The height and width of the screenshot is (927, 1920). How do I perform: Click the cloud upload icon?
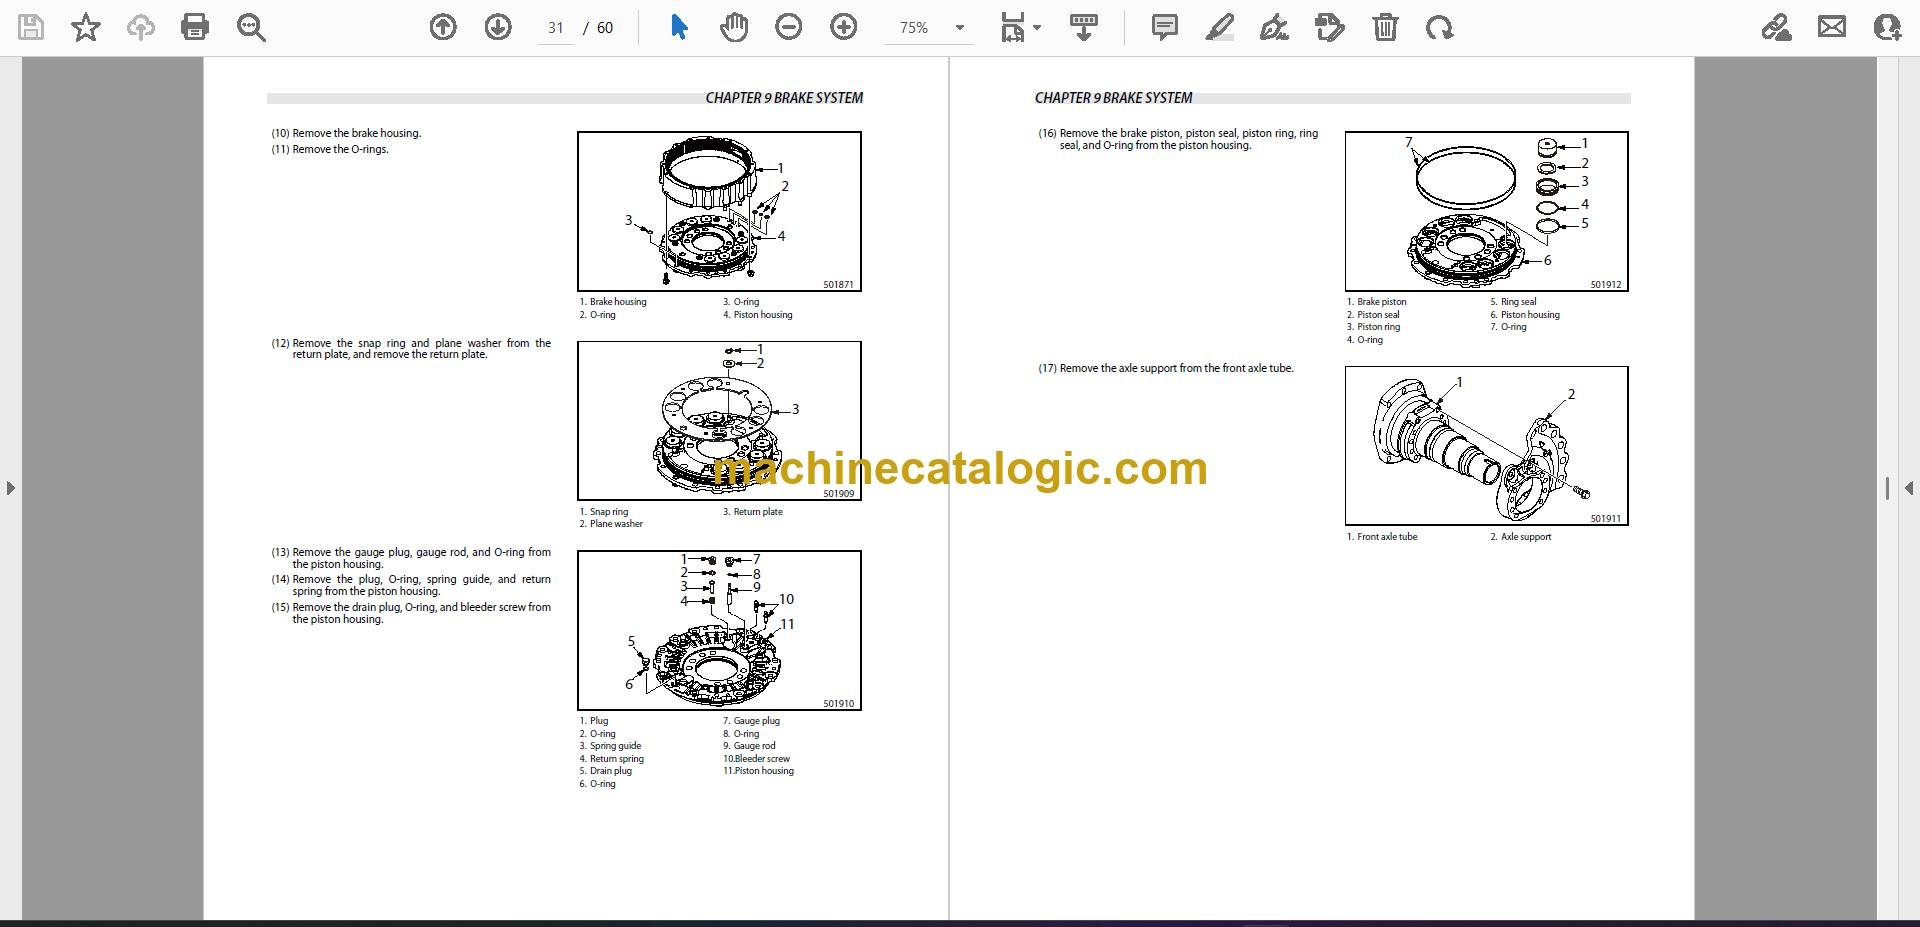click(141, 28)
